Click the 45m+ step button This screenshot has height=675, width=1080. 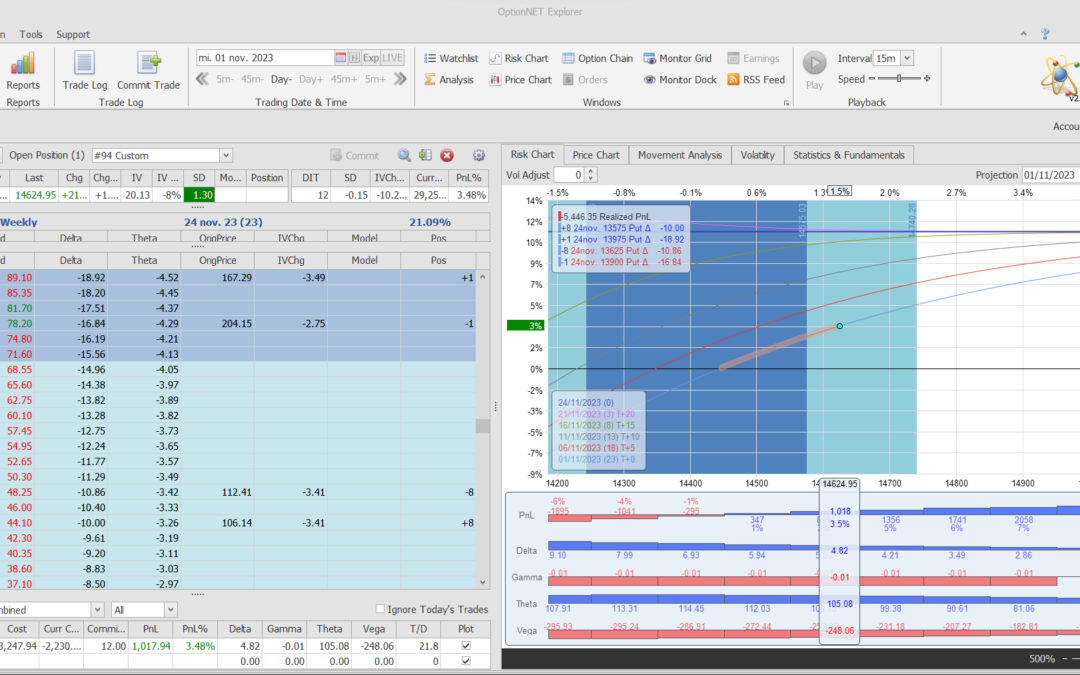coord(344,79)
